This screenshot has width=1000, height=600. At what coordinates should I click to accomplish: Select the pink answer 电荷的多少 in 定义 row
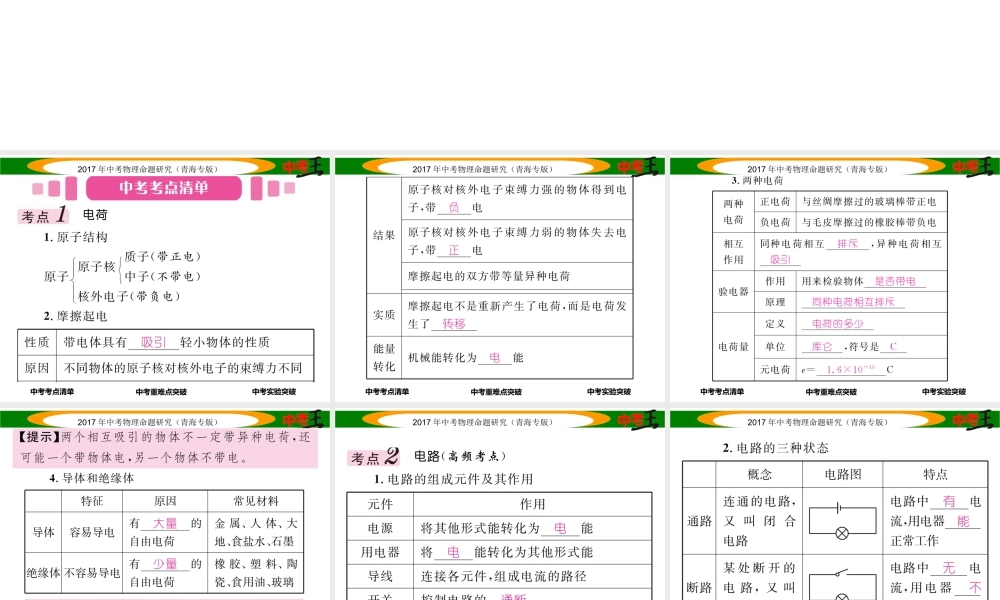837,324
